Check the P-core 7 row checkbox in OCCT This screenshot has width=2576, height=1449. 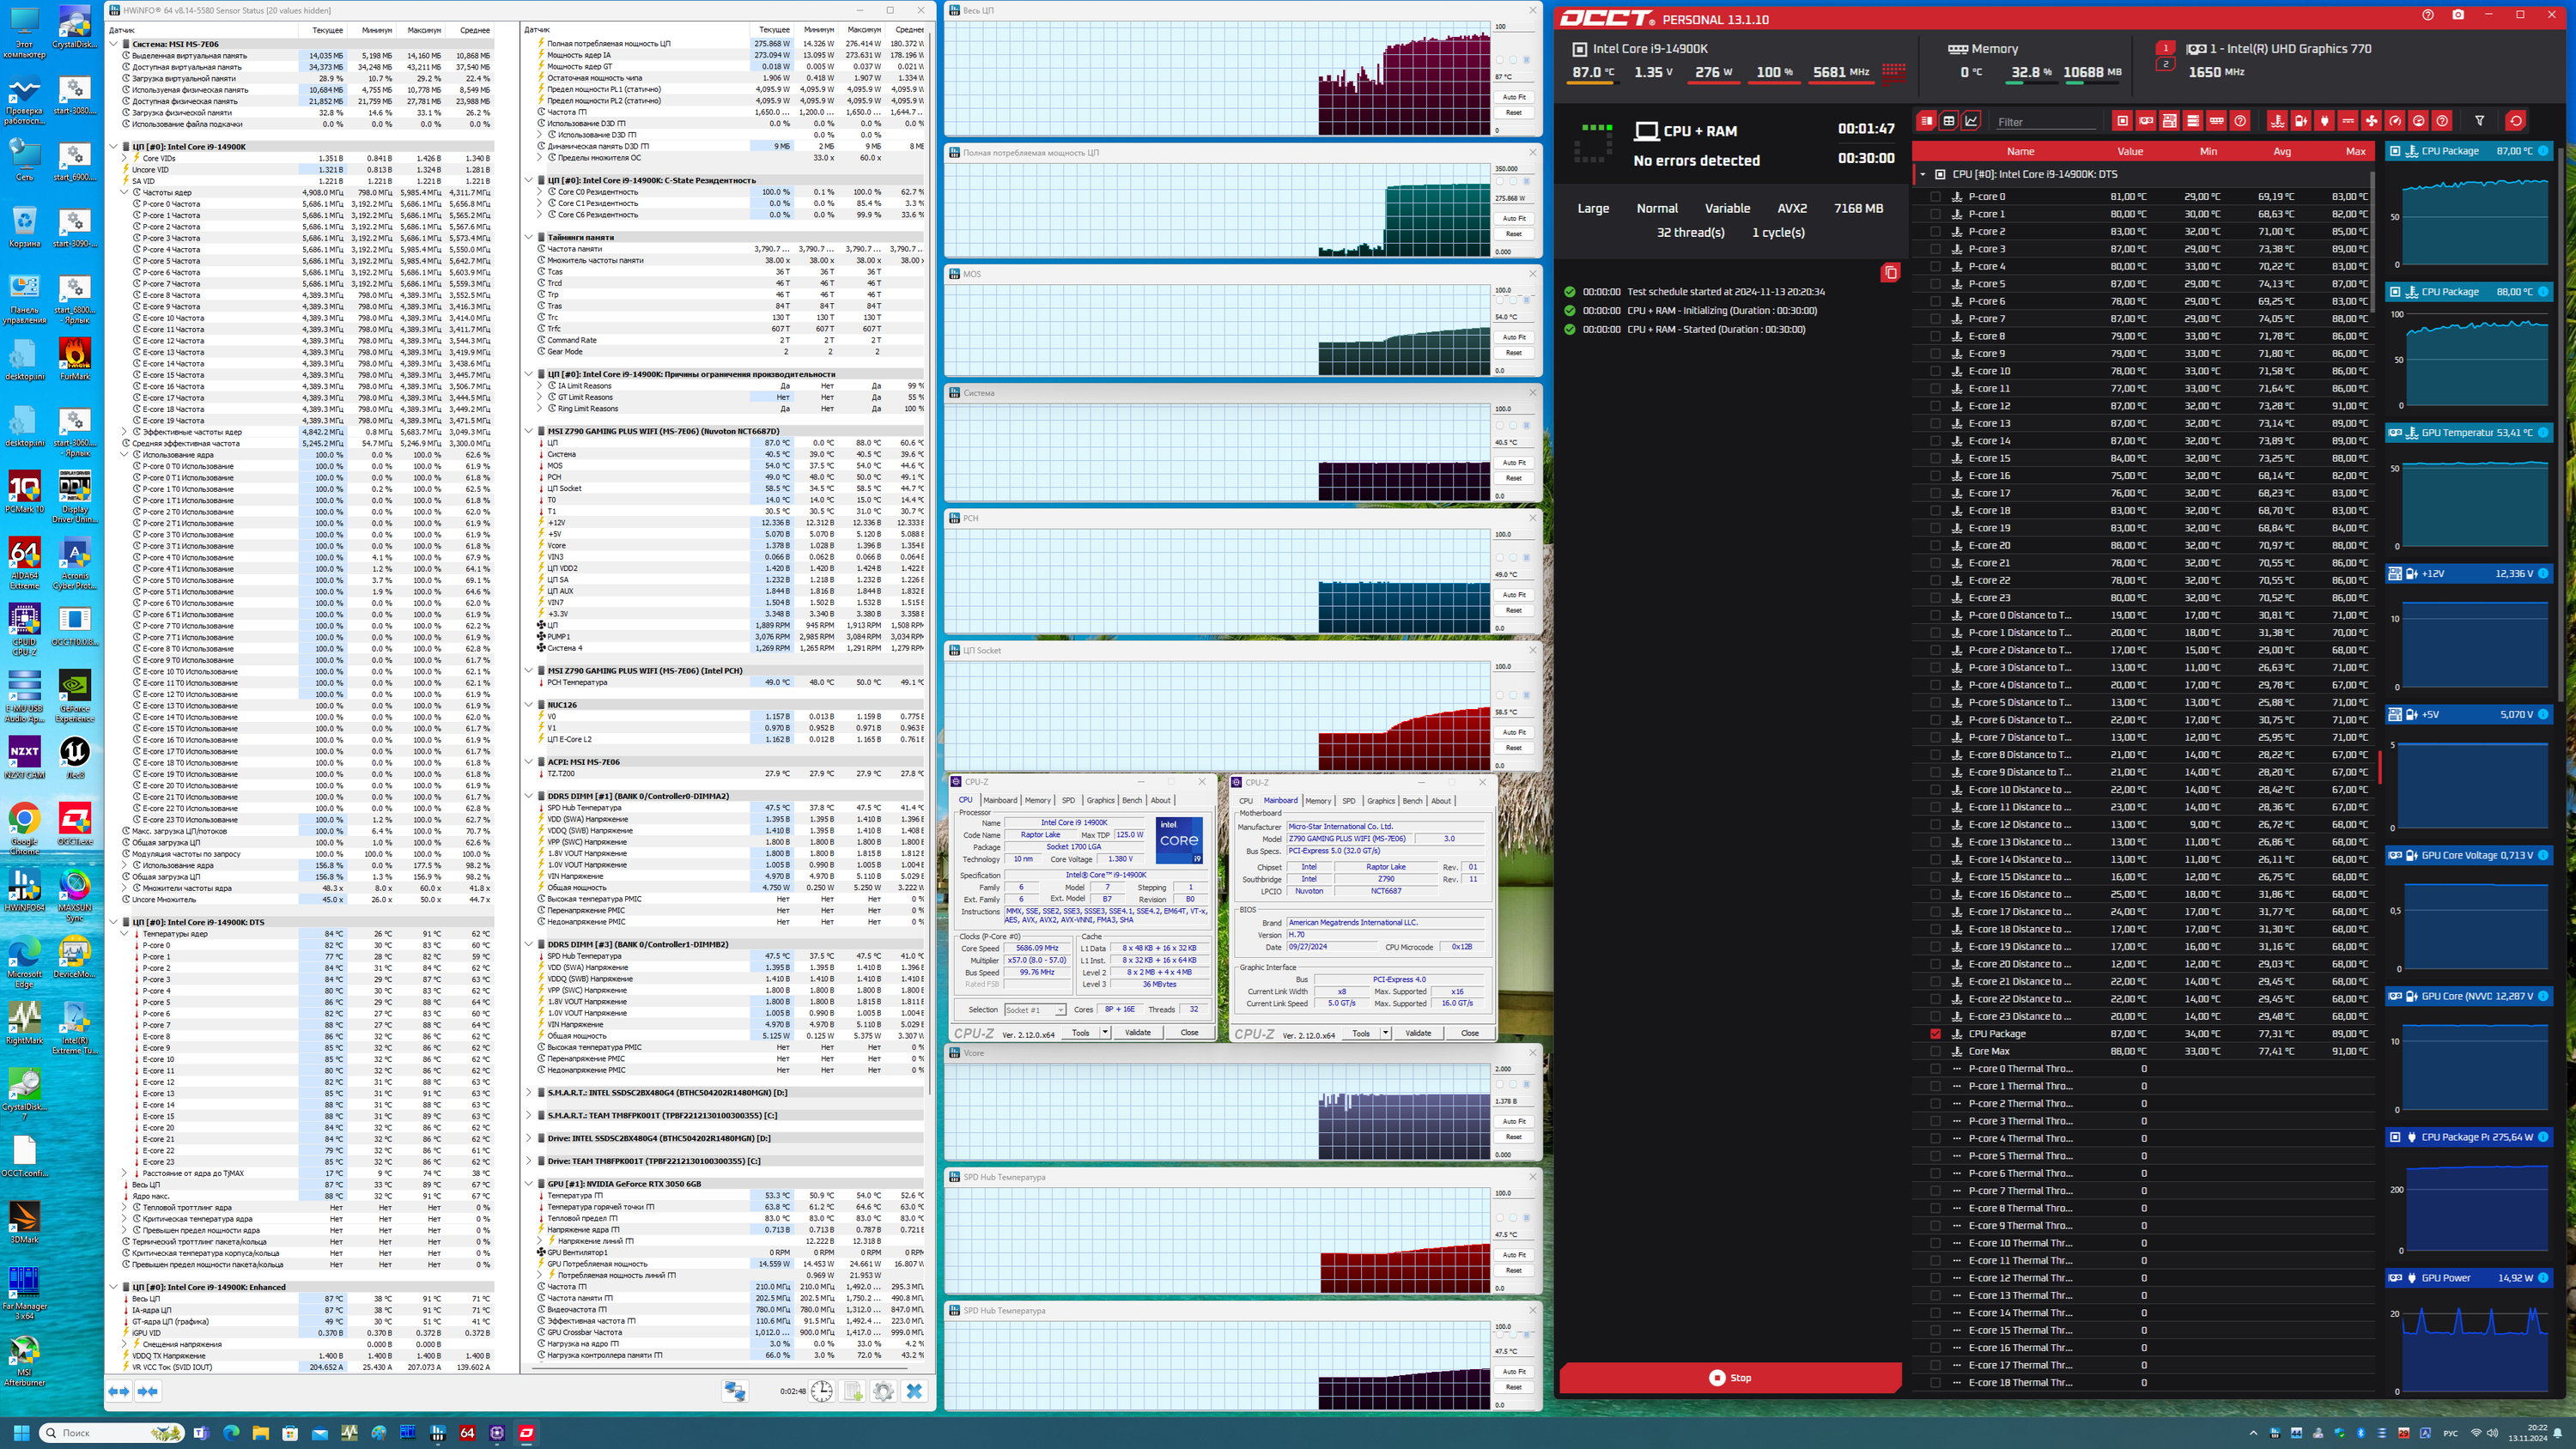point(1935,319)
